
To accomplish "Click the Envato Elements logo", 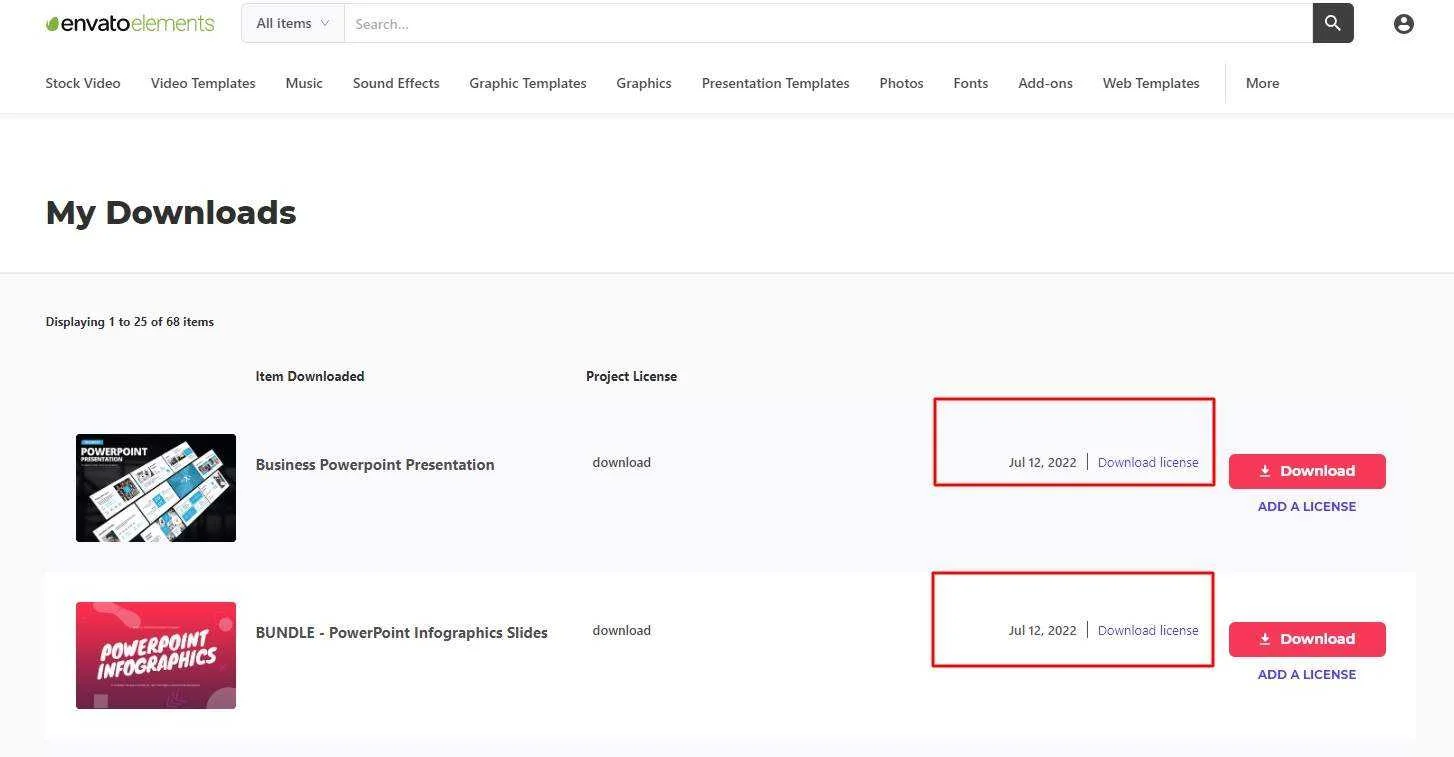I will coord(130,23).
